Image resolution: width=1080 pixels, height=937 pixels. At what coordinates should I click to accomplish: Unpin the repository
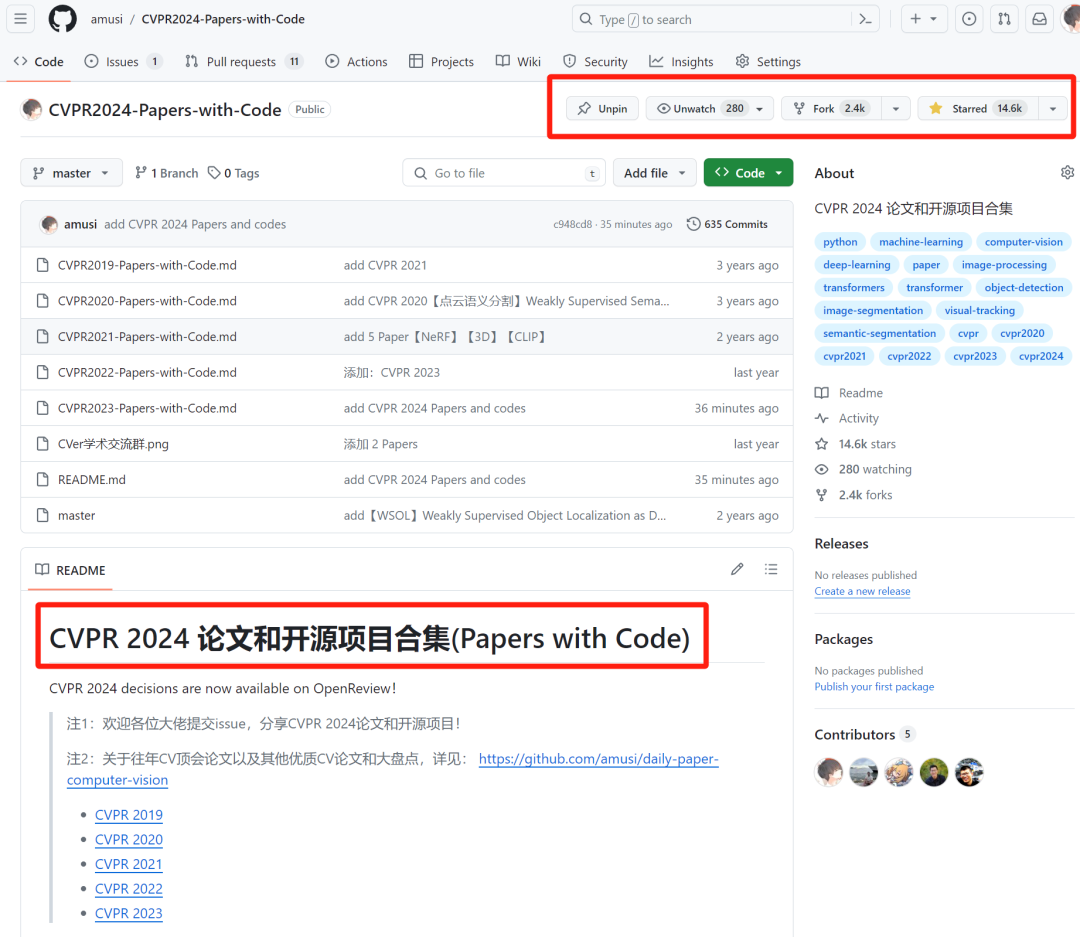[603, 108]
